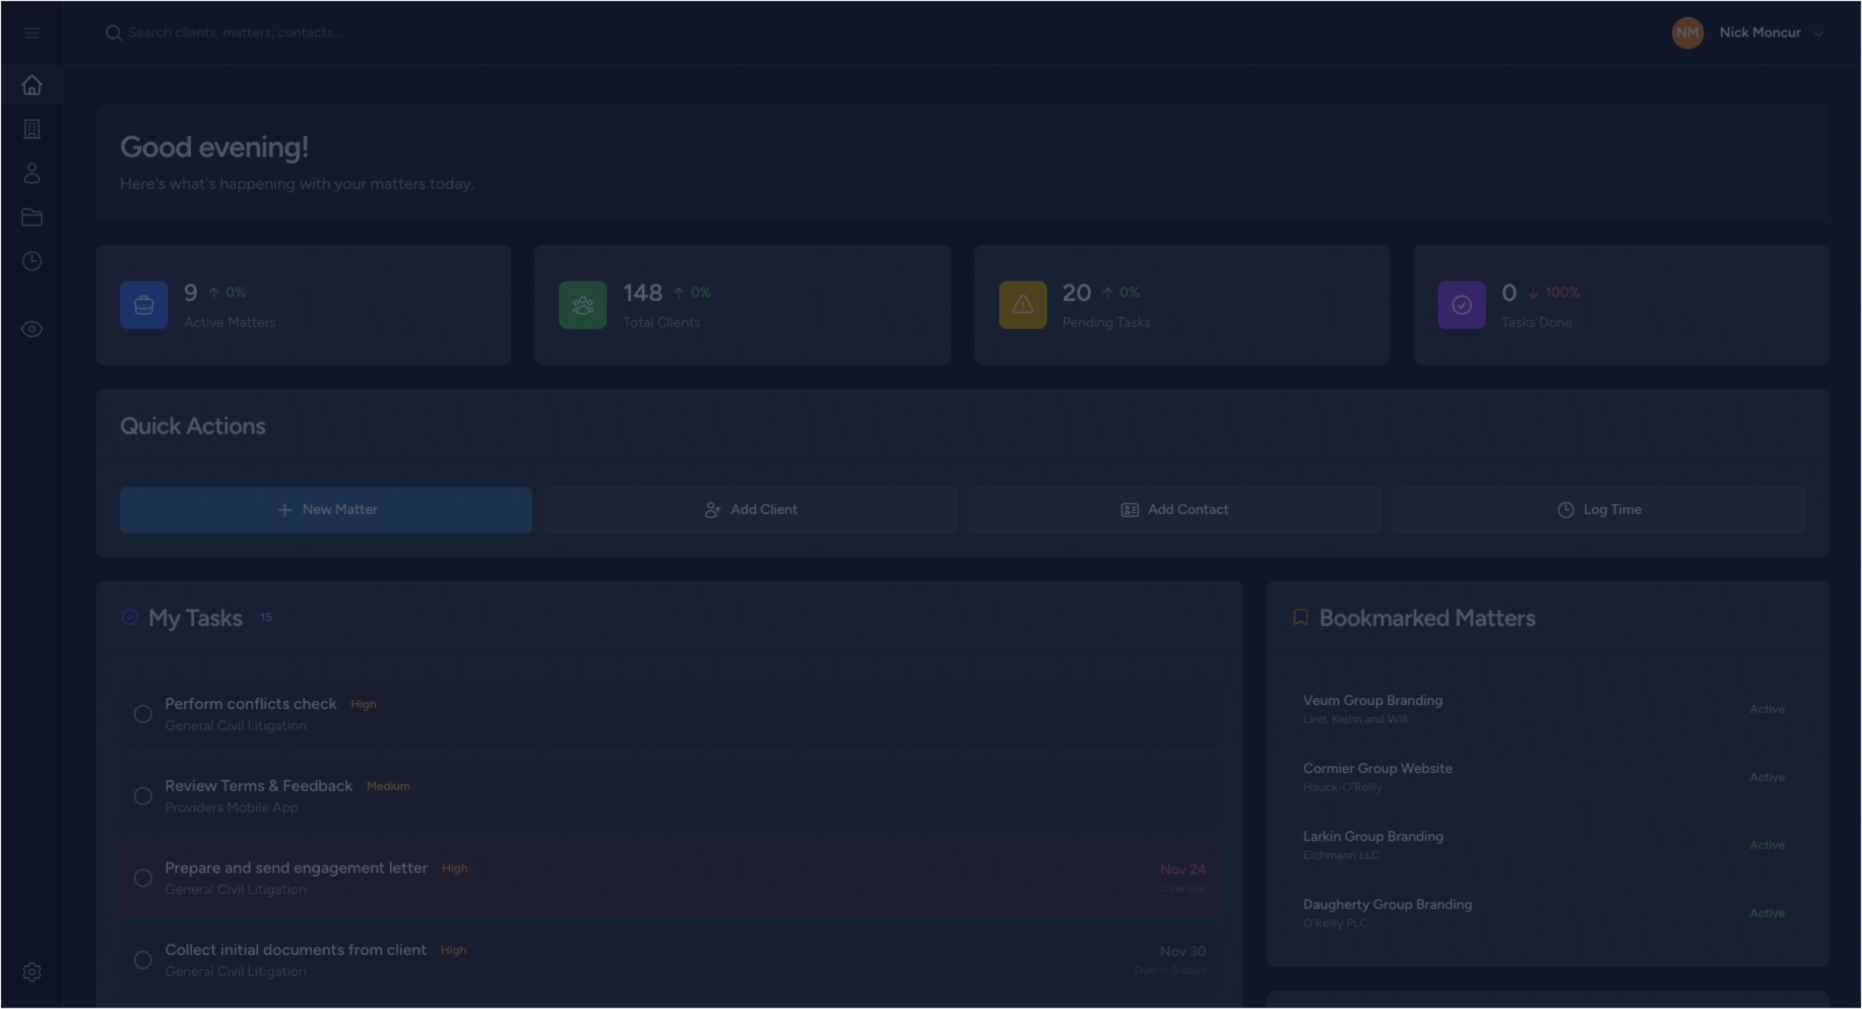Open the contacts person icon in sidebar
Viewport: 1862px width, 1009px height.
click(x=31, y=172)
